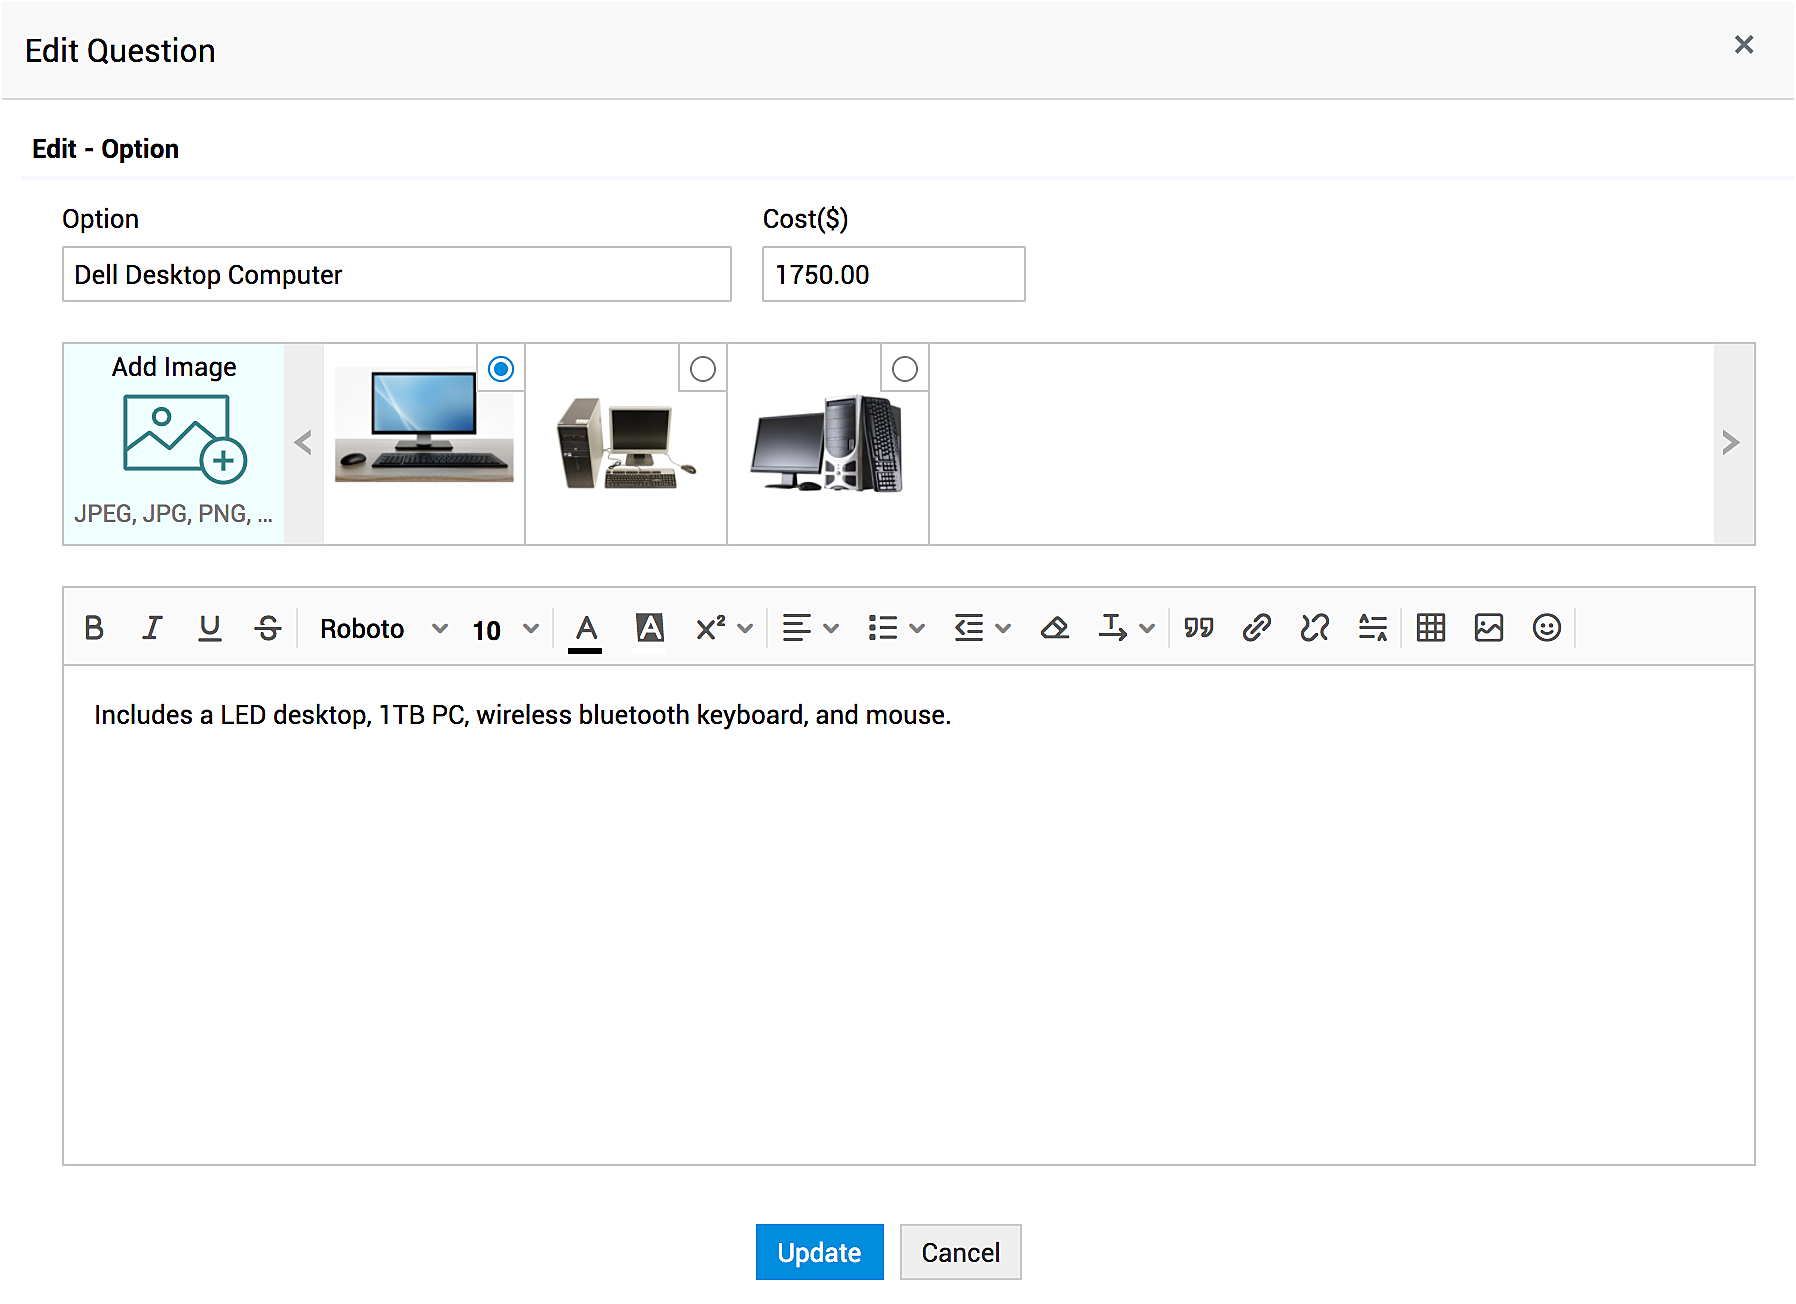Click the Update button
The image size is (1796, 1304).
coord(819,1252)
